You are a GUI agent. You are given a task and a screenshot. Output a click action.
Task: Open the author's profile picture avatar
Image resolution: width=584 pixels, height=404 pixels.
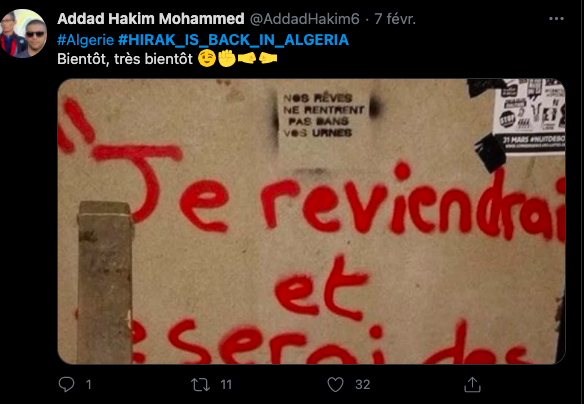[23, 33]
